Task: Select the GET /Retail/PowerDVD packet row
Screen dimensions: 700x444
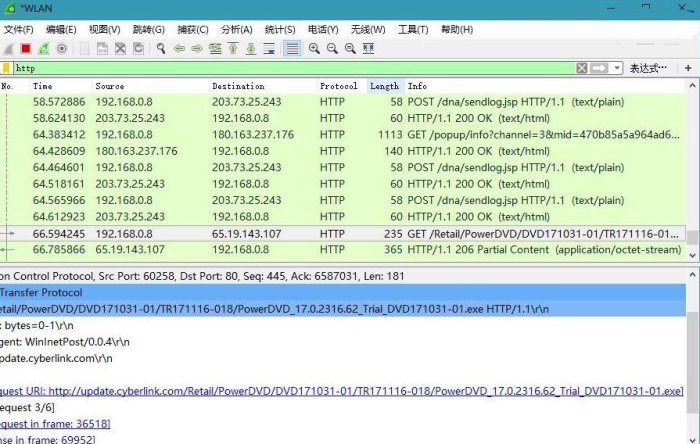Action: coord(343,234)
